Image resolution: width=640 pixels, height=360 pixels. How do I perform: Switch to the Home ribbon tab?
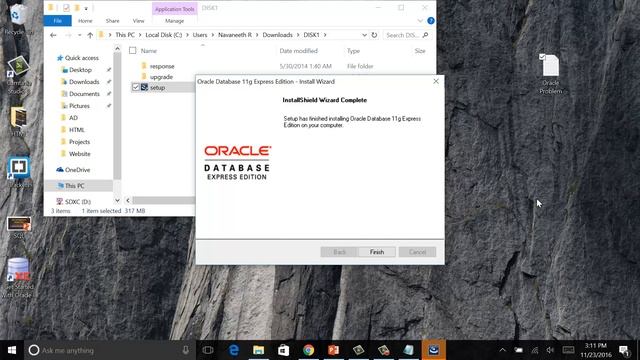[85, 20]
